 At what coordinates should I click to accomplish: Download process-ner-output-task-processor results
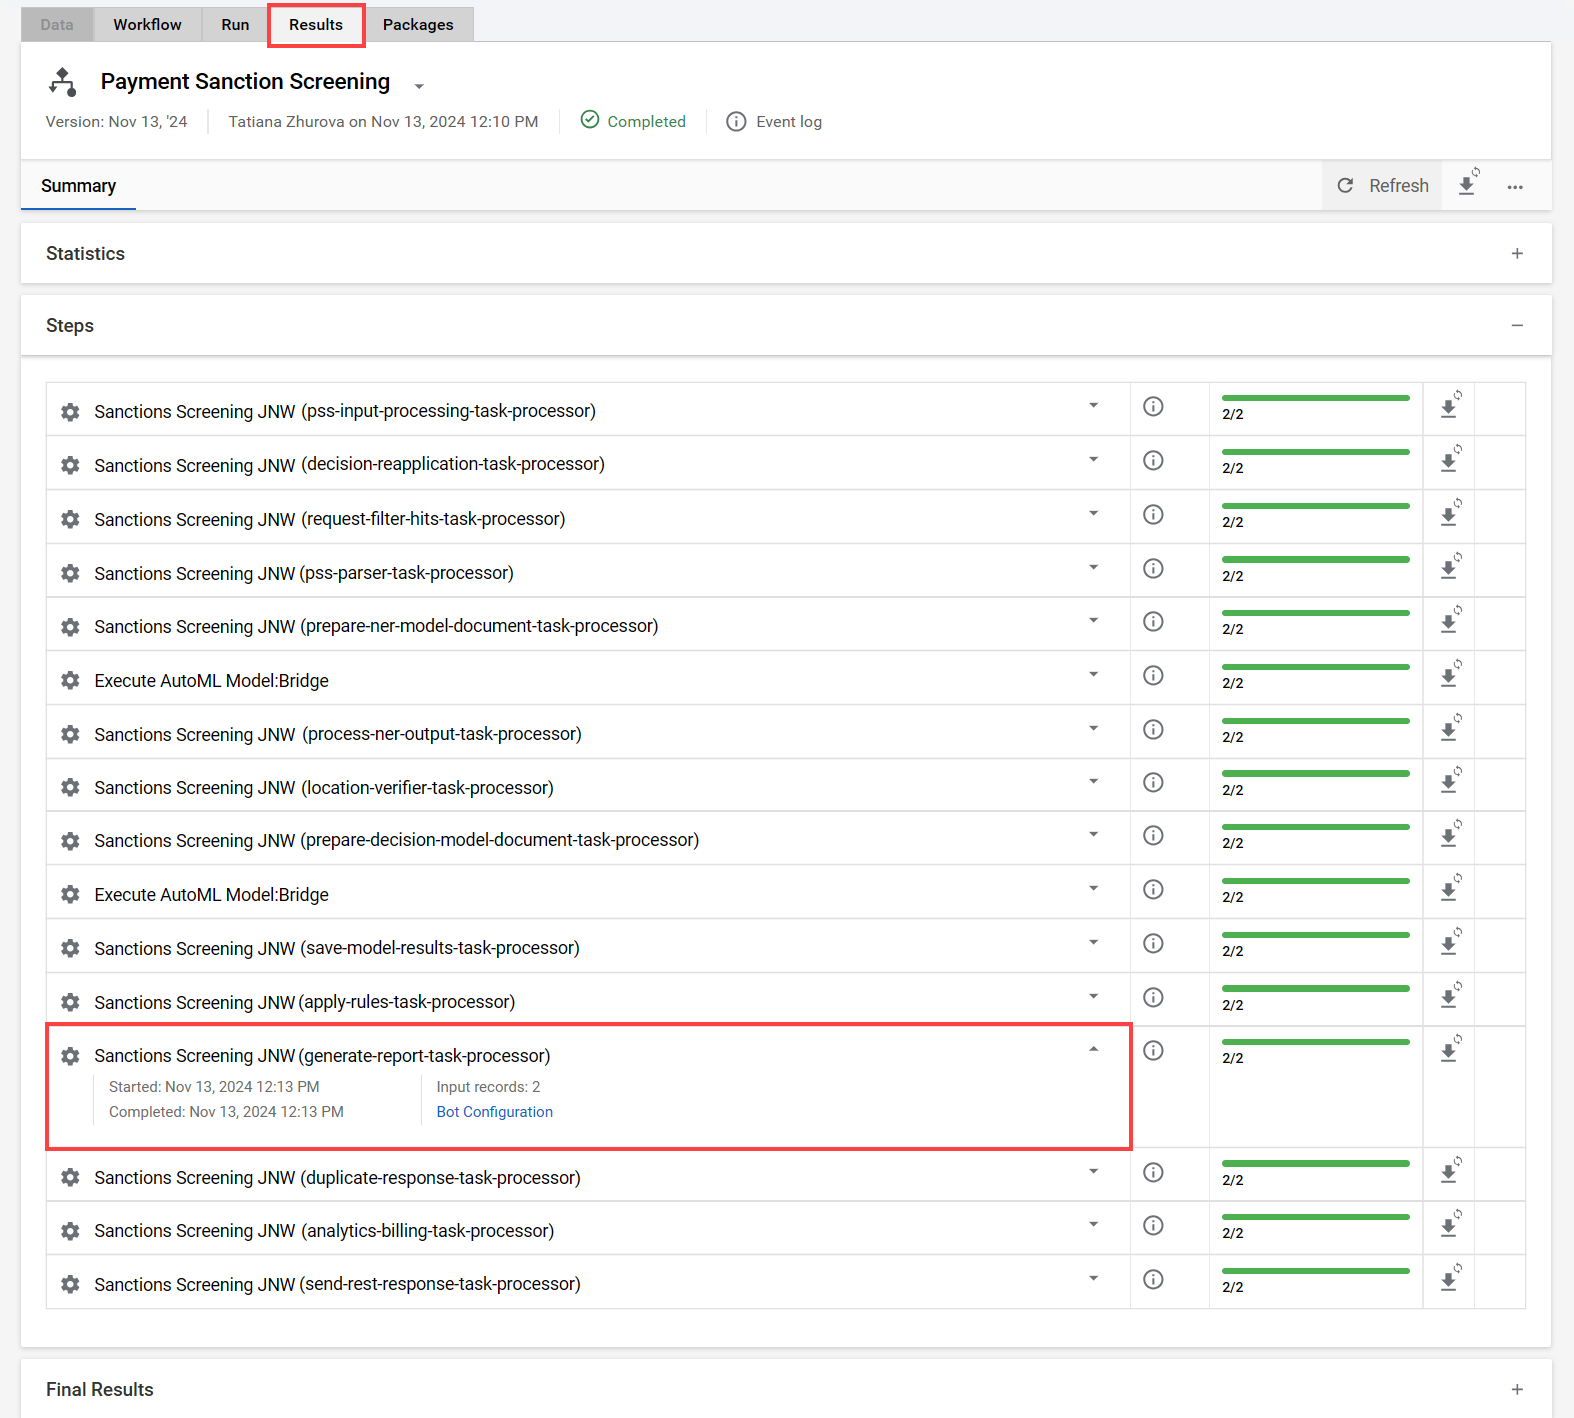[x=1450, y=728]
